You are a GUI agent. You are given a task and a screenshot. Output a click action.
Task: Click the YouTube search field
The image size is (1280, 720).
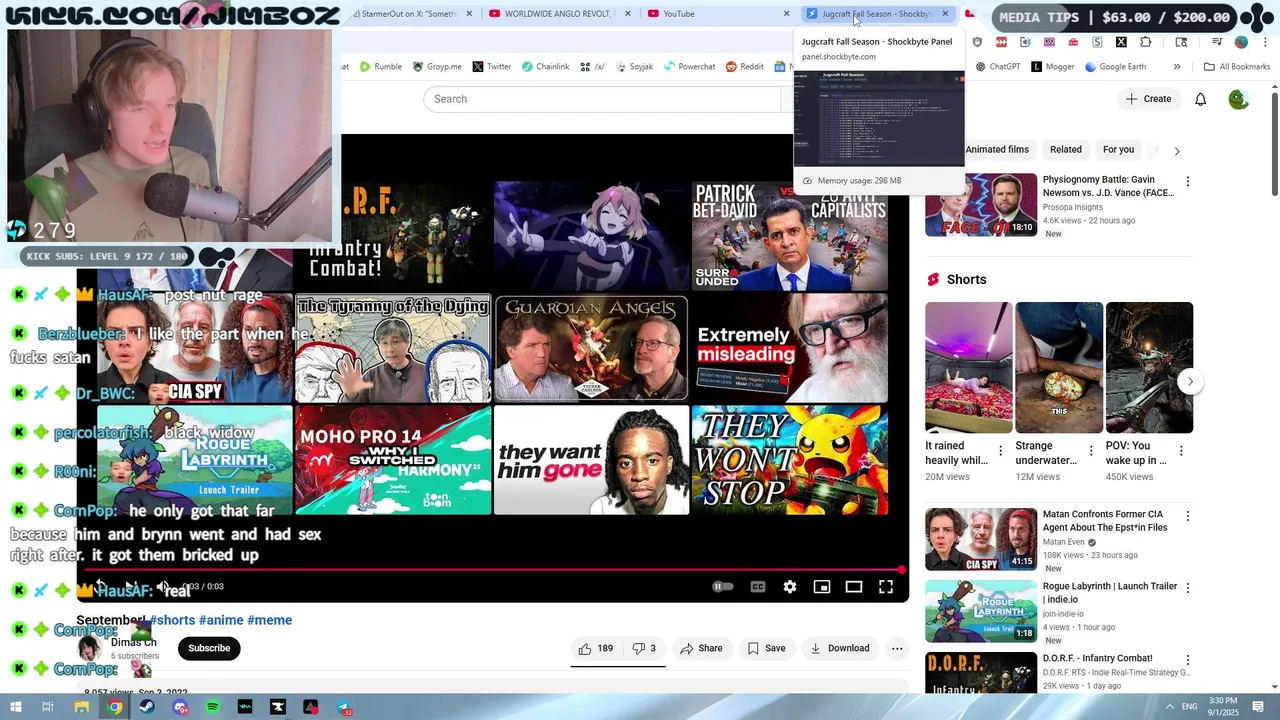(602, 99)
